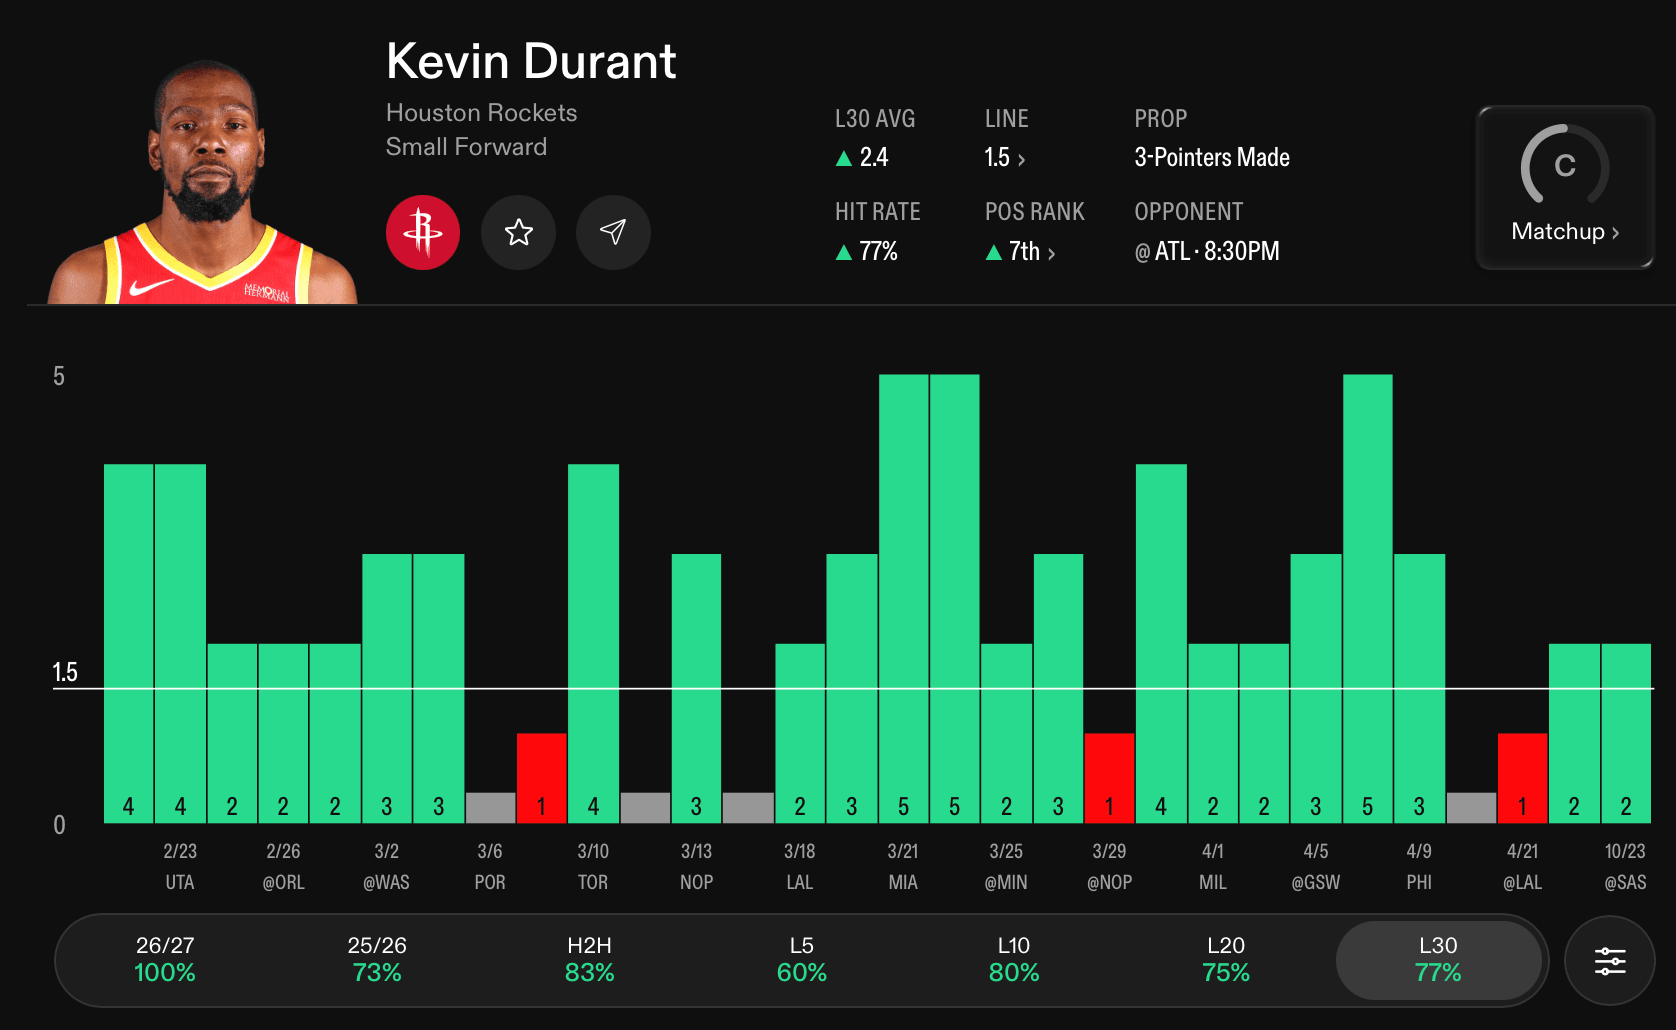
Task: Favorite Kevin Durant with the star icon
Action: coord(518,232)
